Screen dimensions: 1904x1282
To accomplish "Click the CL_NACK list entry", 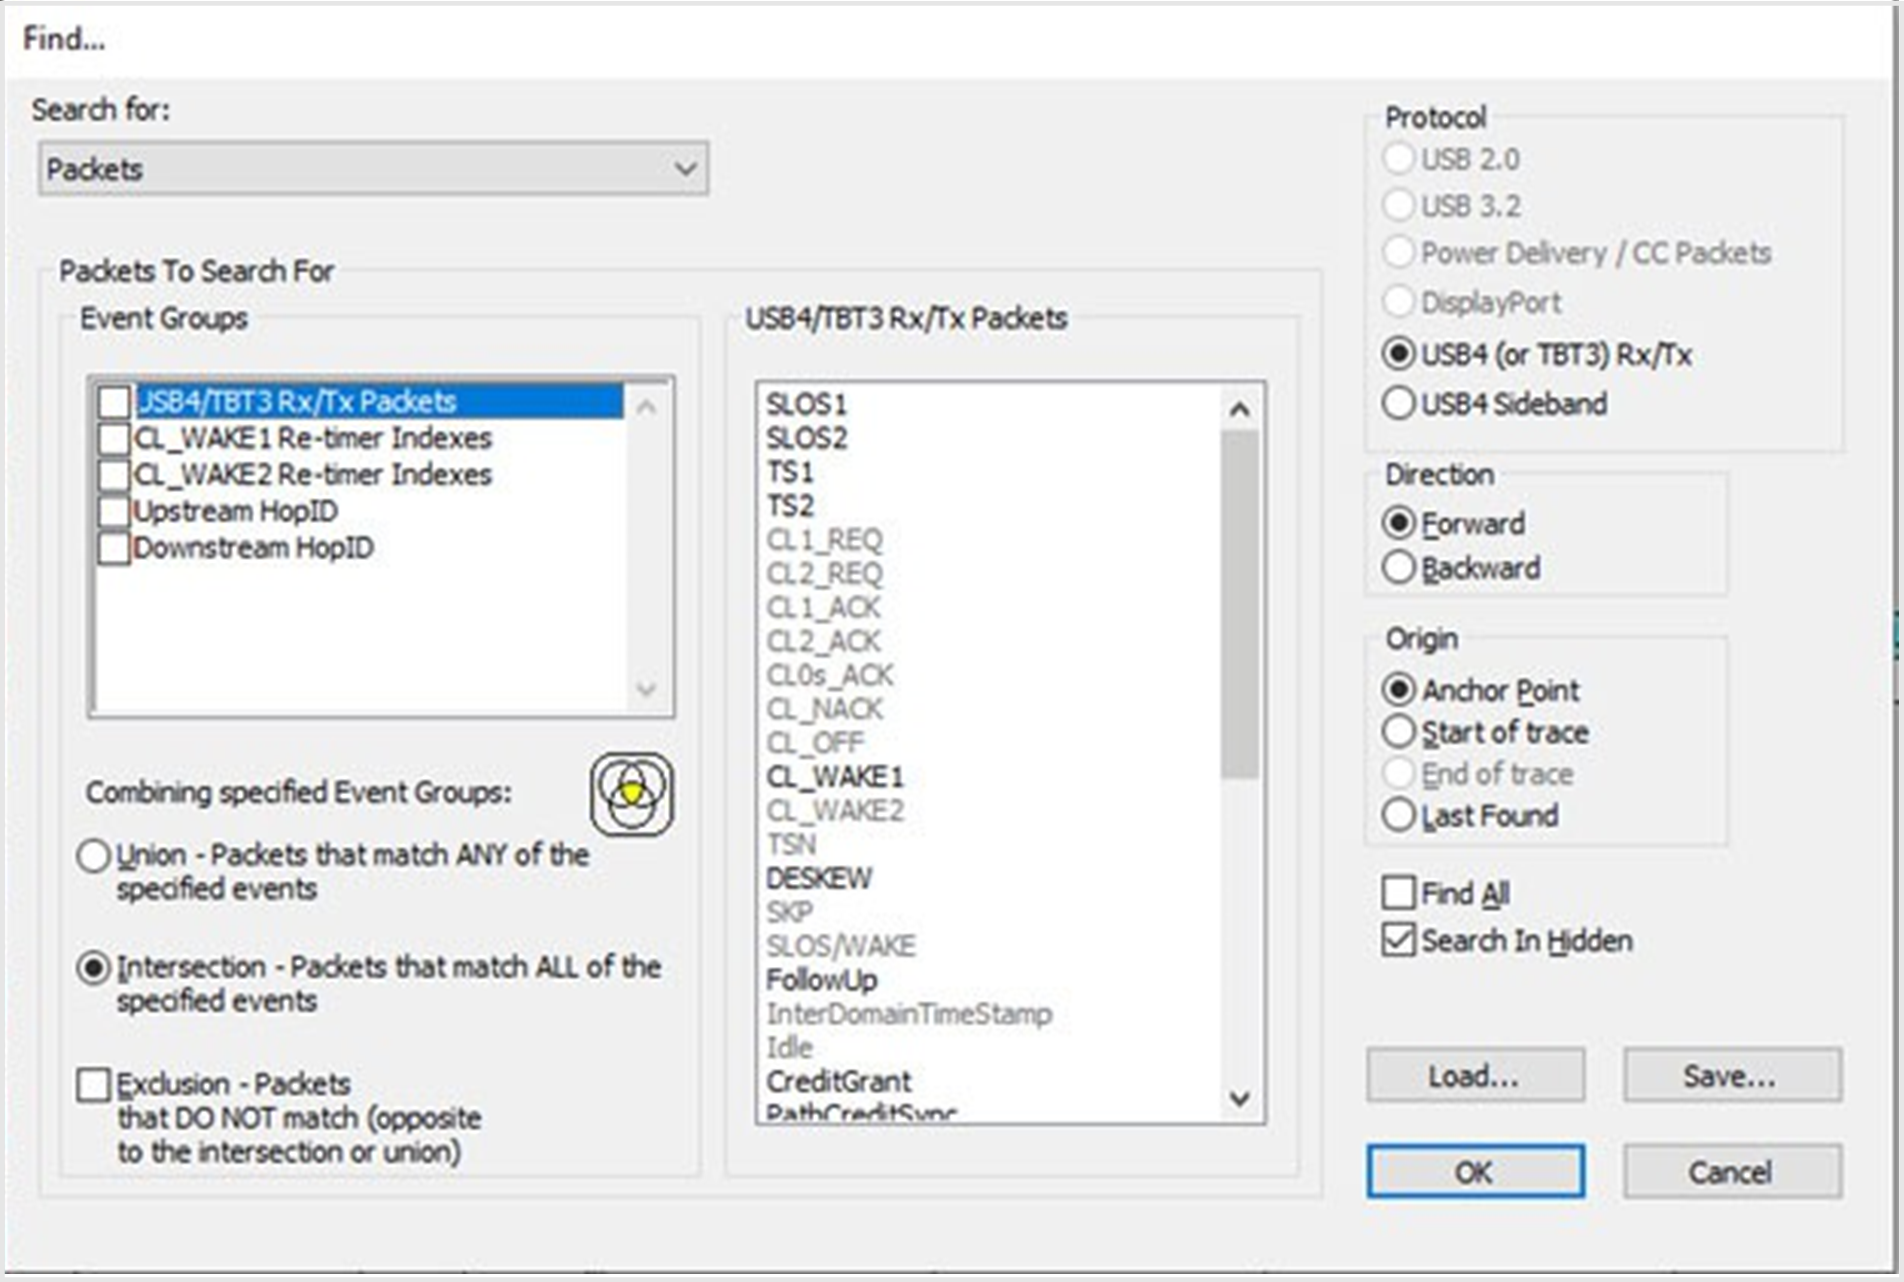I will click(824, 709).
